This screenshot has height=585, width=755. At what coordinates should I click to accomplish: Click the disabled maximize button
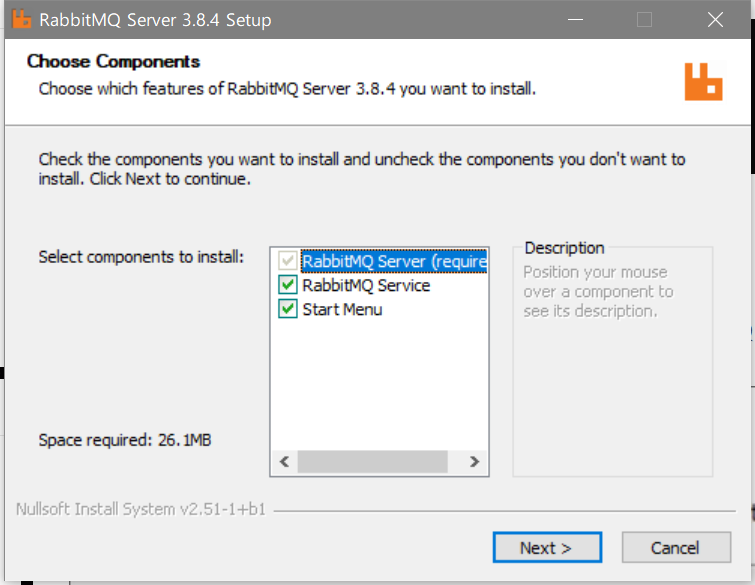pos(644,20)
